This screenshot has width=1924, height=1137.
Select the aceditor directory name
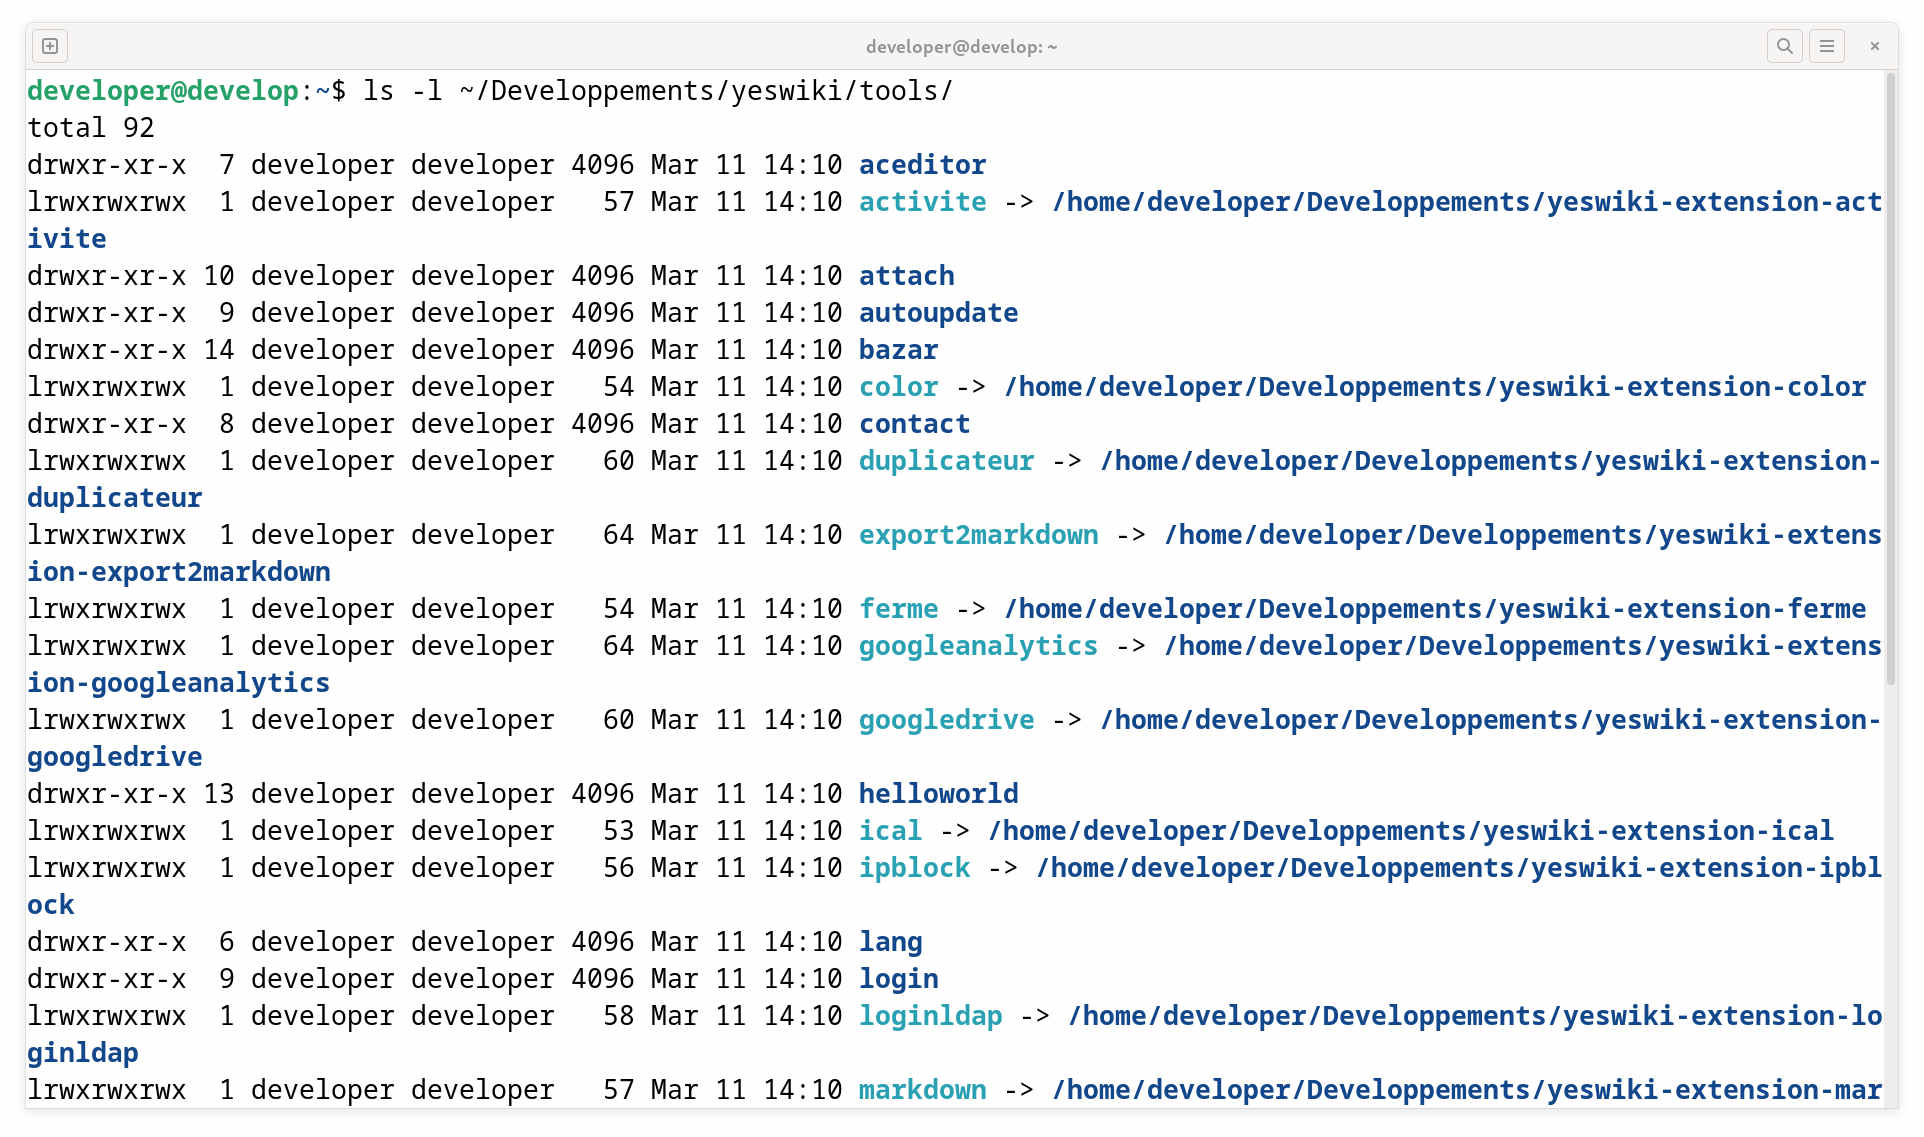921,164
